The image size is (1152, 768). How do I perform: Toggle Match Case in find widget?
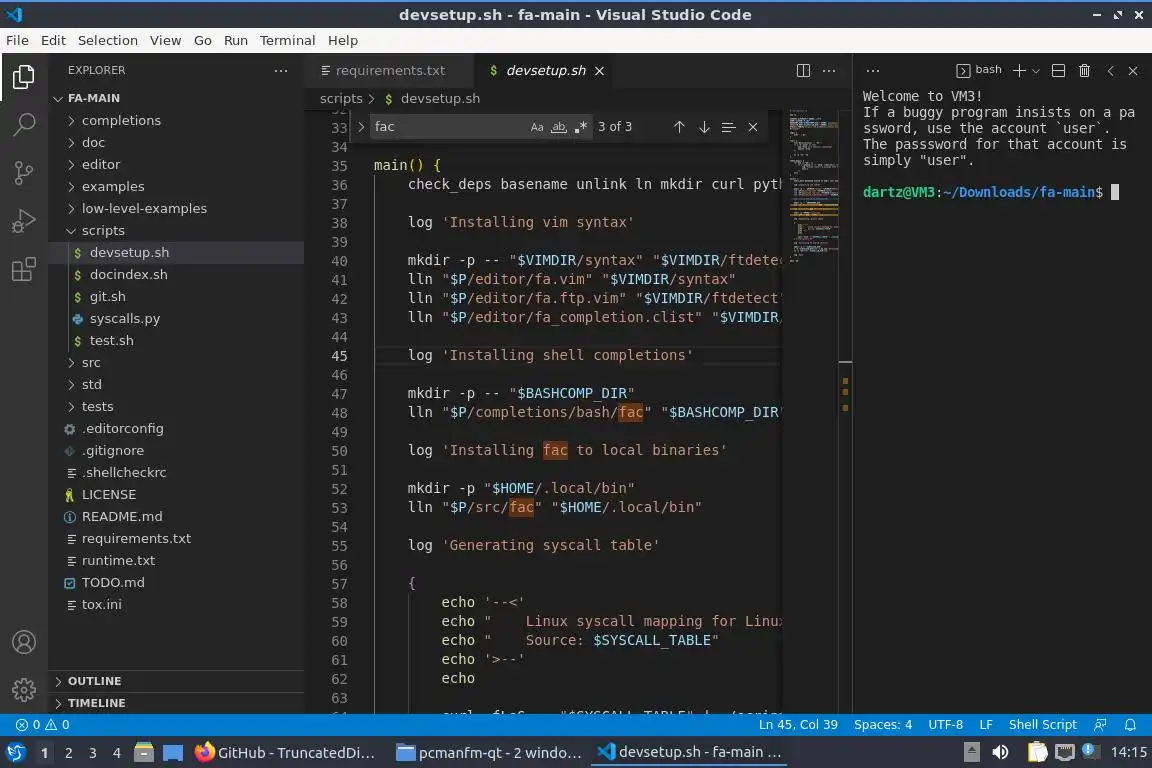(x=537, y=127)
